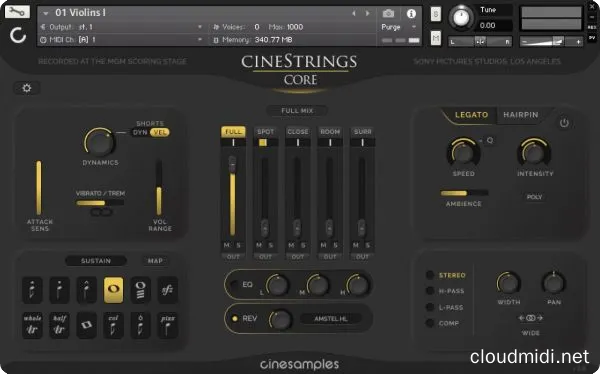Go to previous instrument with left arrow
The image size is (600, 374).
click(354, 14)
